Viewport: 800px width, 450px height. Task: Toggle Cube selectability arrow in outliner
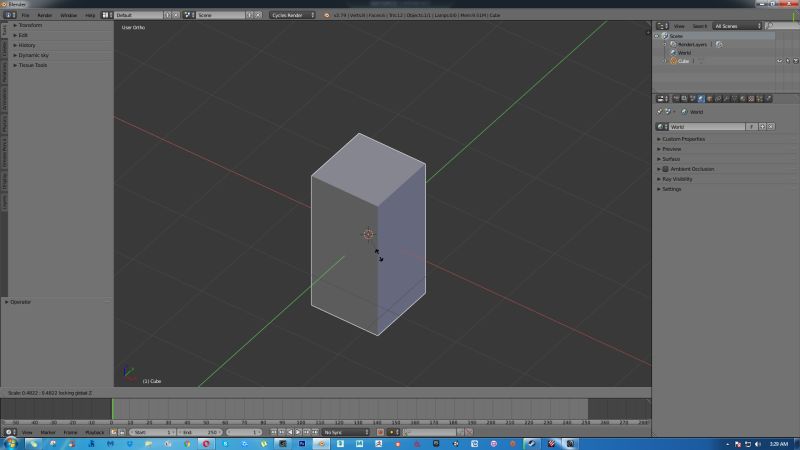click(x=787, y=61)
